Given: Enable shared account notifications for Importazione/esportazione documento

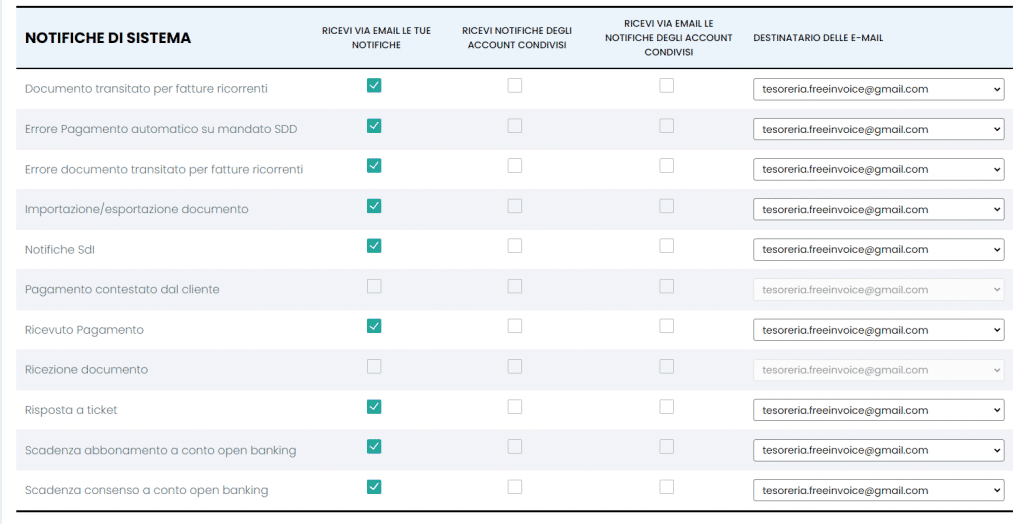Looking at the screenshot, I should tap(515, 206).
